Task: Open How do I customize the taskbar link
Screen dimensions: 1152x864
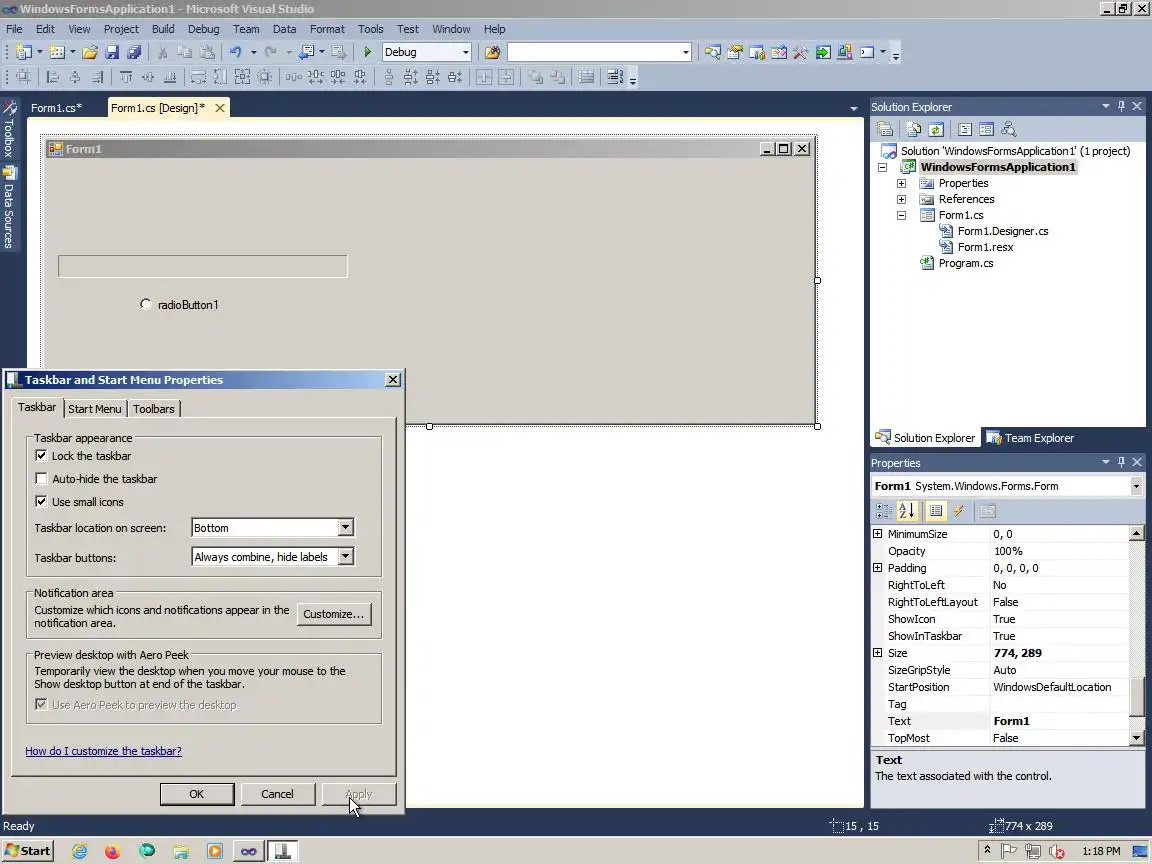Action: (x=104, y=750)
